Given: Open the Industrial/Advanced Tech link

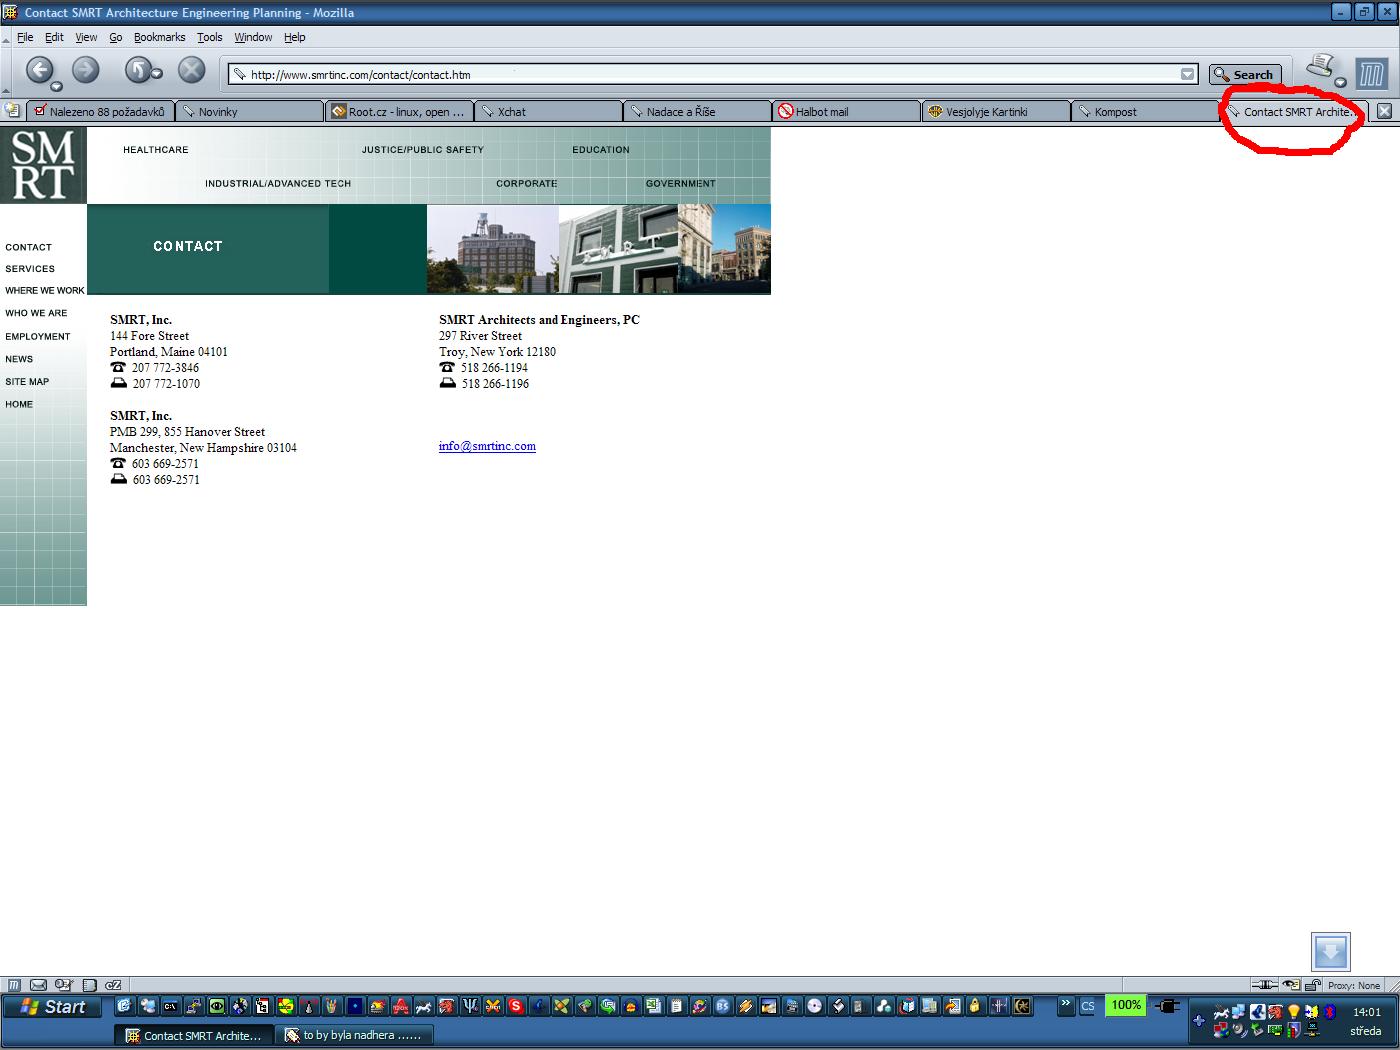Looking at the screenshot, I should tap(278, 184).
